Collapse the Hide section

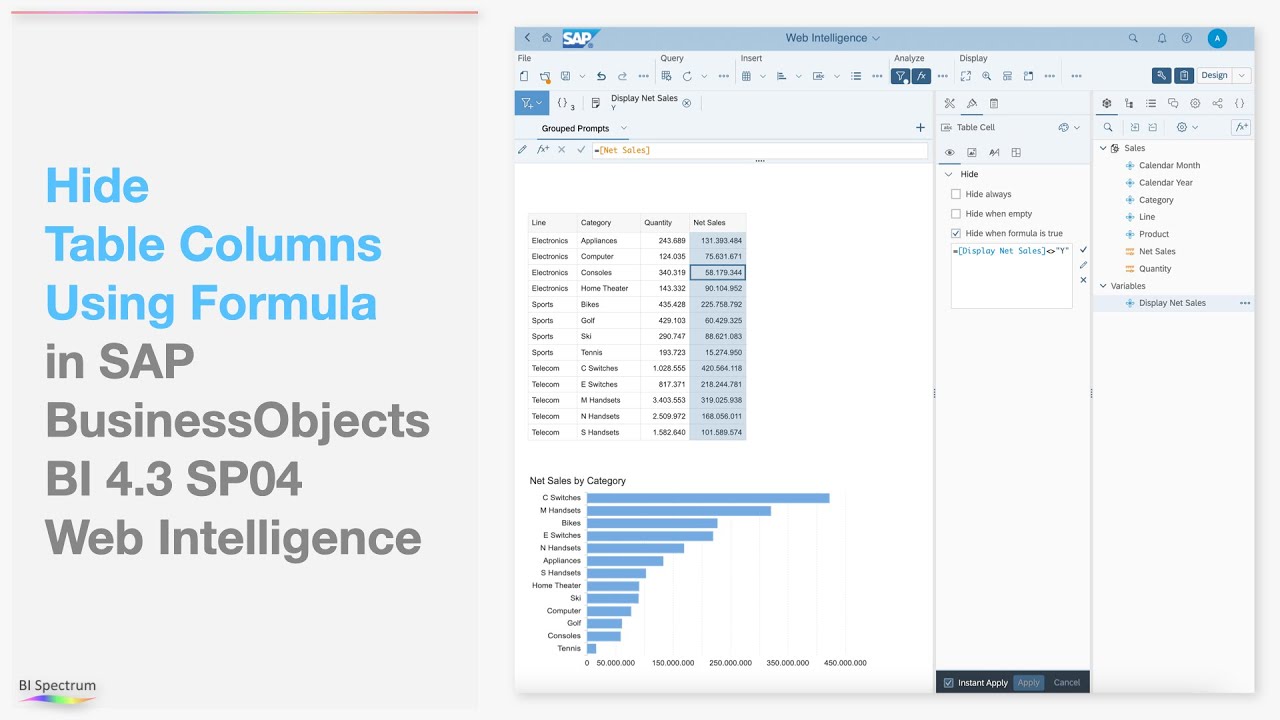coord(948,174)
